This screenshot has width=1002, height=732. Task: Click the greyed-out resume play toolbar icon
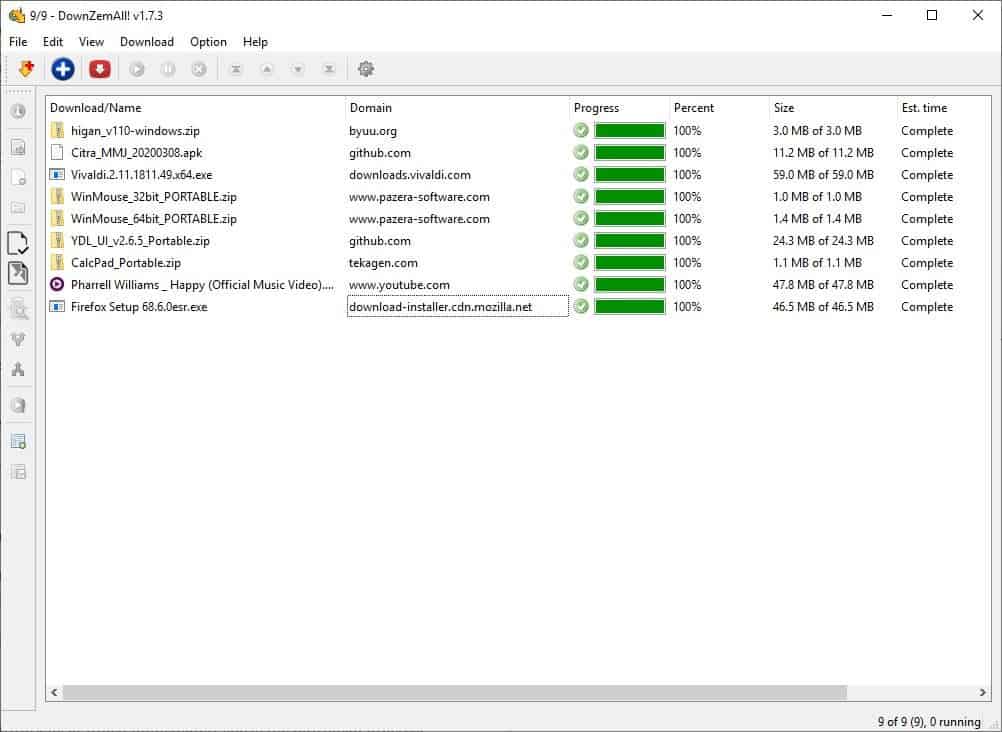coord(137,69)
